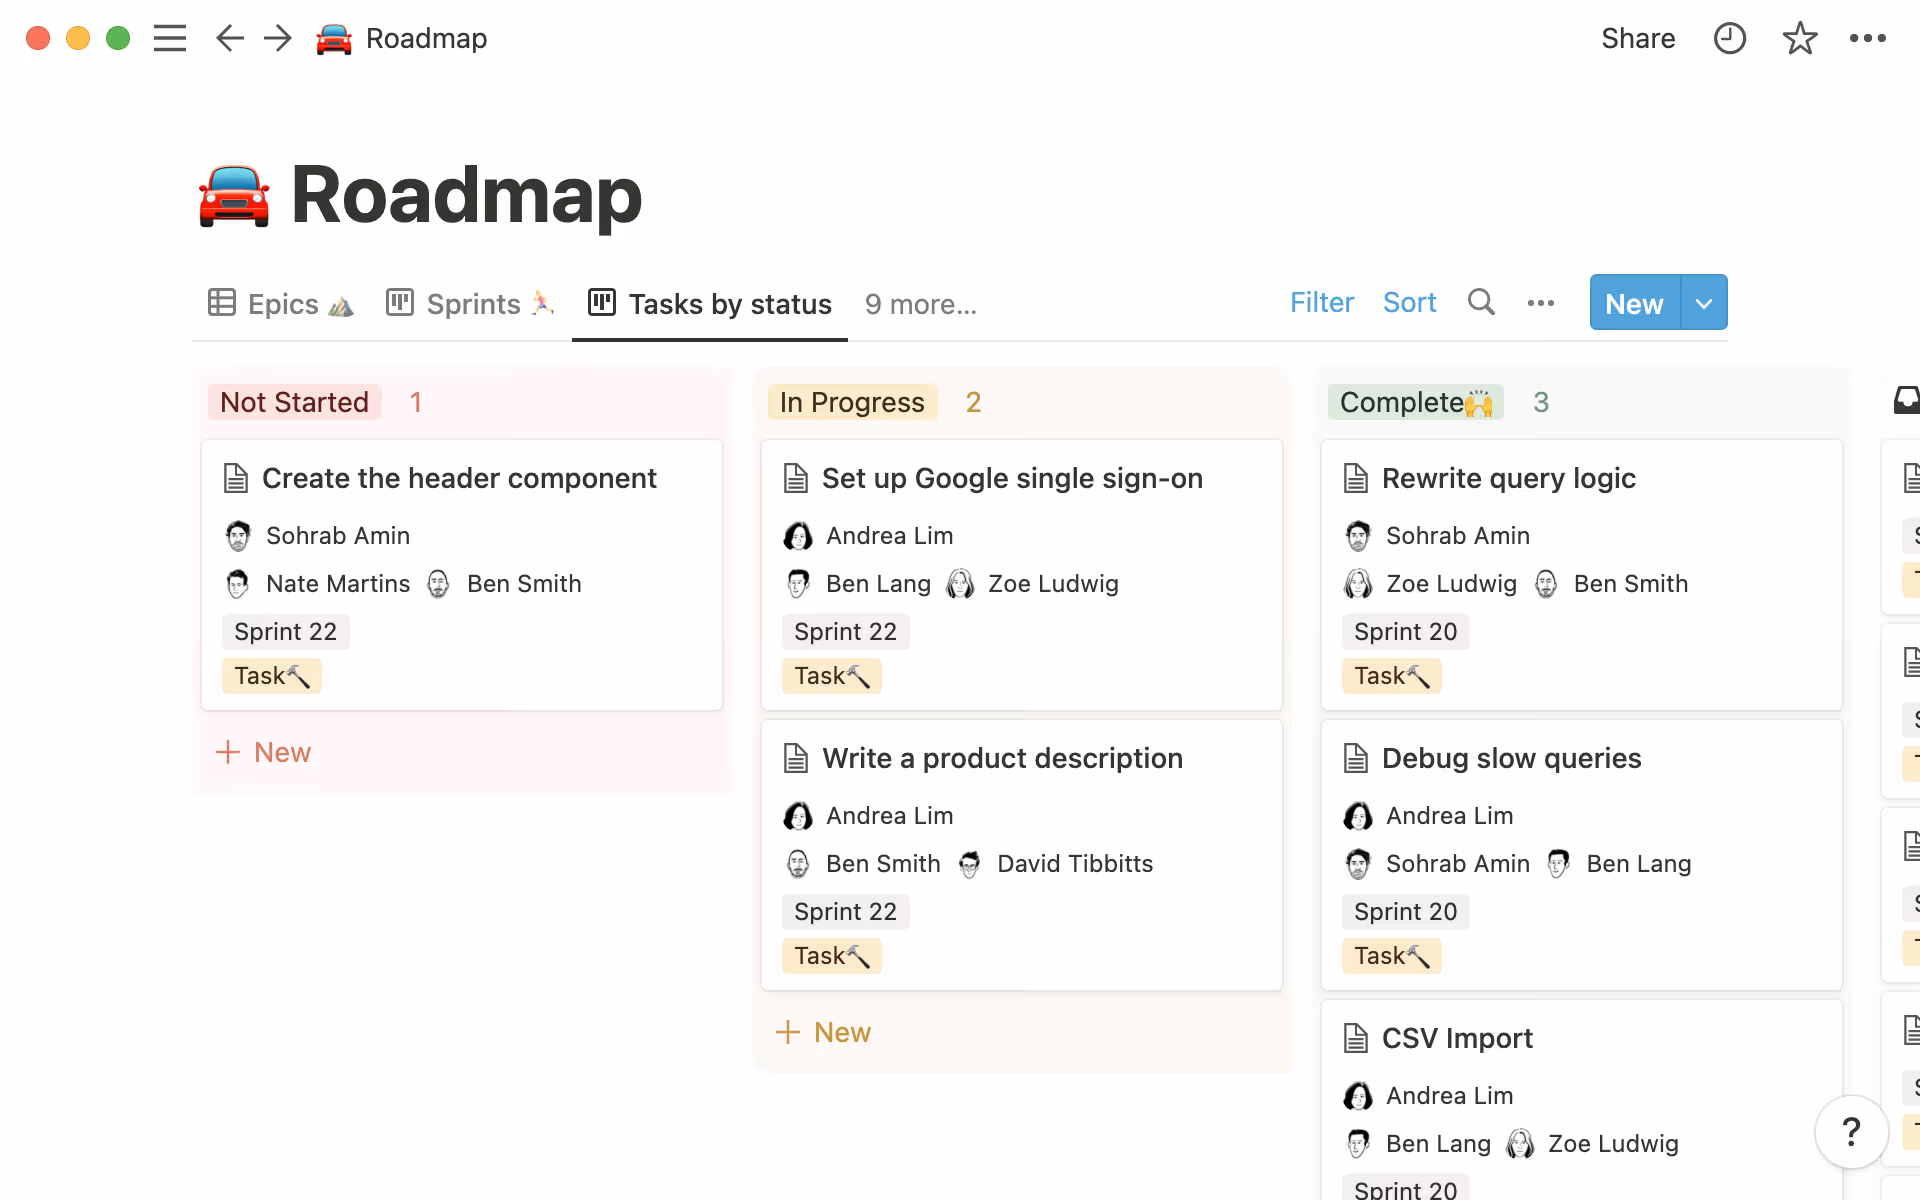Click the red car page emoji

pos(233,196)
